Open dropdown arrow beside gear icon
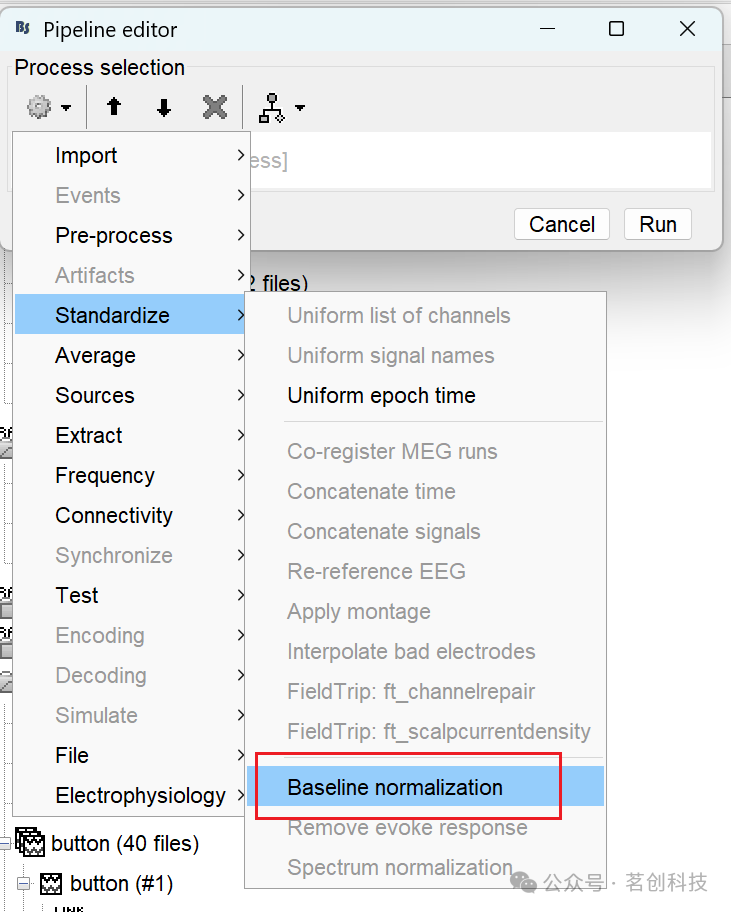The height and width of the screenshot is (912, 731). tap(66, 108)
